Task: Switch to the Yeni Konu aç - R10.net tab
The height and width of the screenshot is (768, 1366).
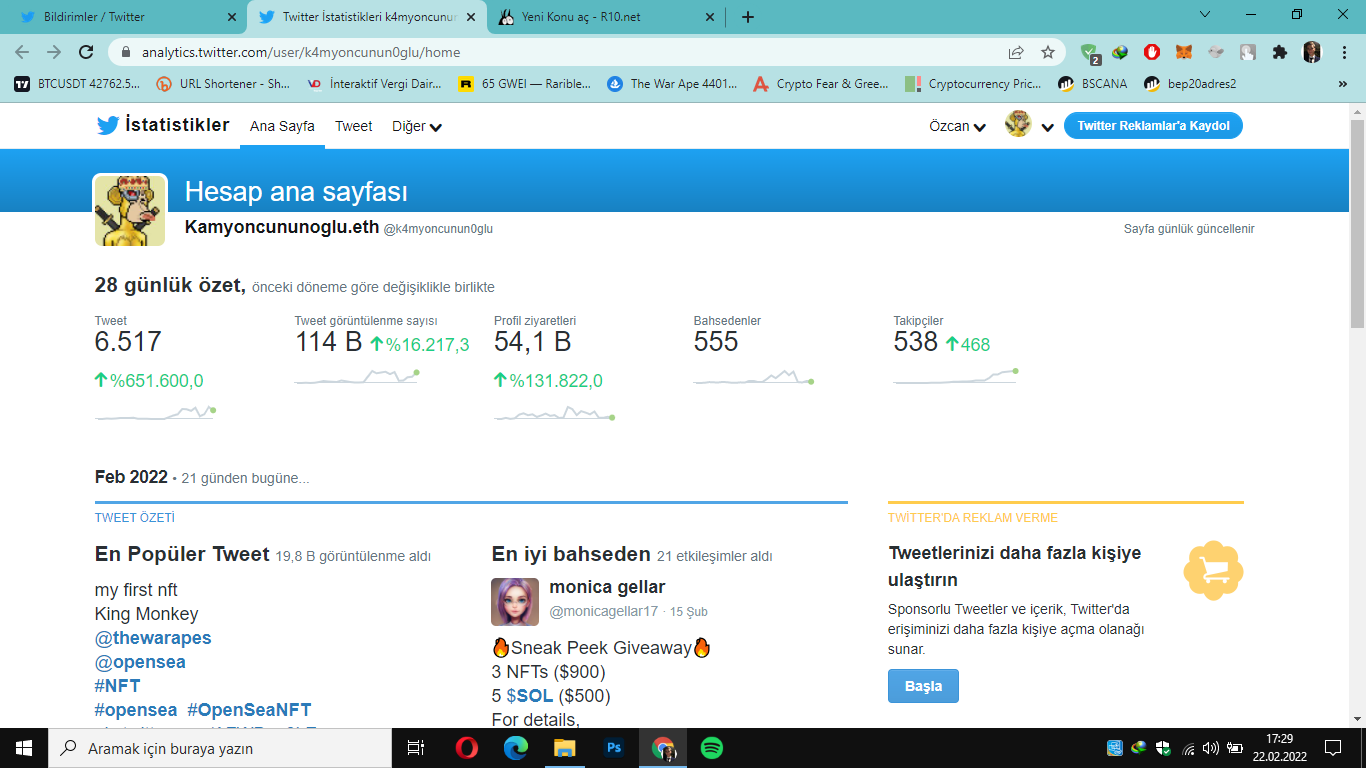Action: pos(604,17)
